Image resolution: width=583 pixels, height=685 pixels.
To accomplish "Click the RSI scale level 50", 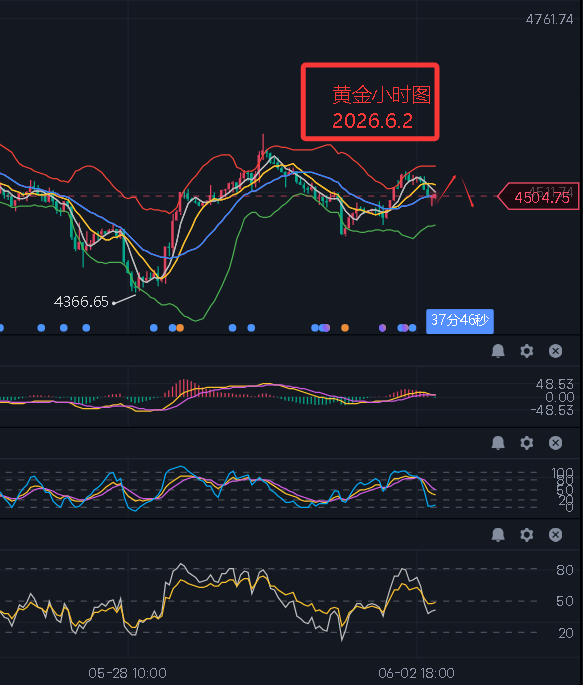I will (x=565, y=601).
